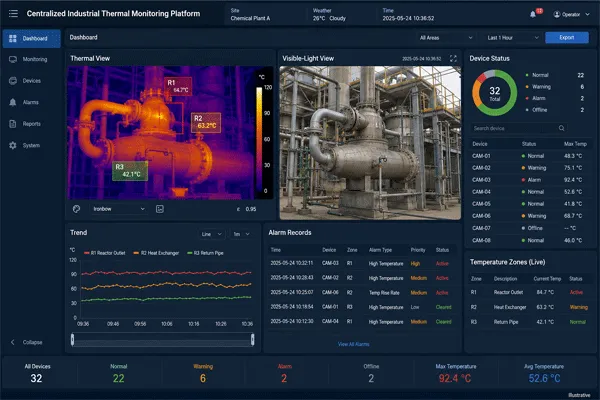
Task: Select the R2 region label on thermal image
Action: point(206,122)
